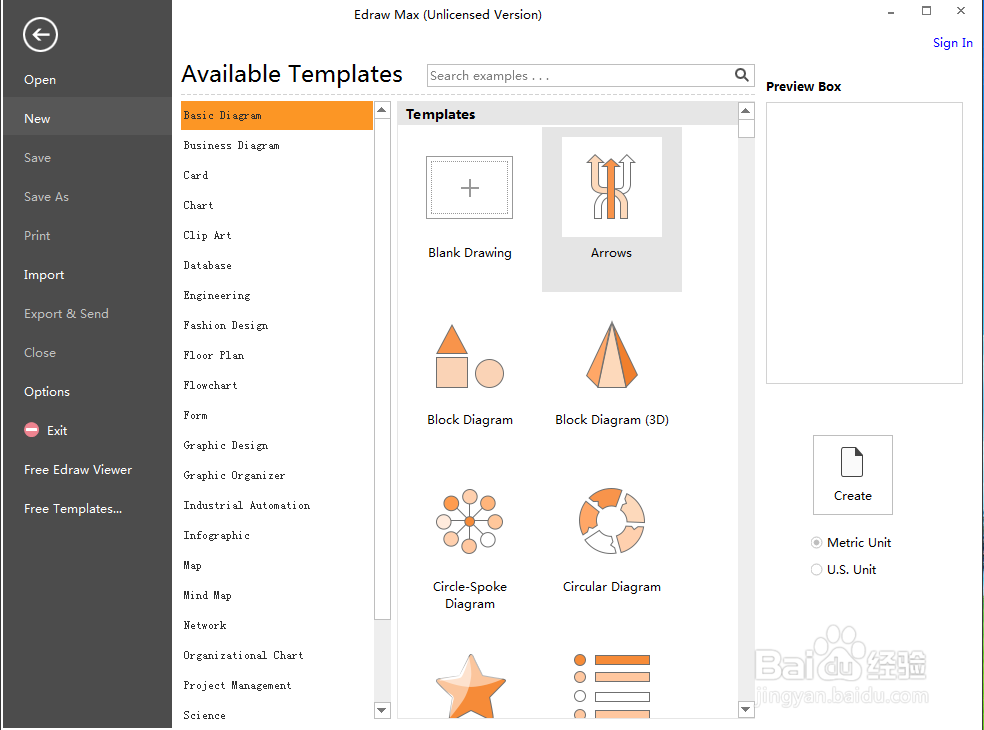Click Print in the sidebar menu

pyautogui.click(x=37, y=235)
